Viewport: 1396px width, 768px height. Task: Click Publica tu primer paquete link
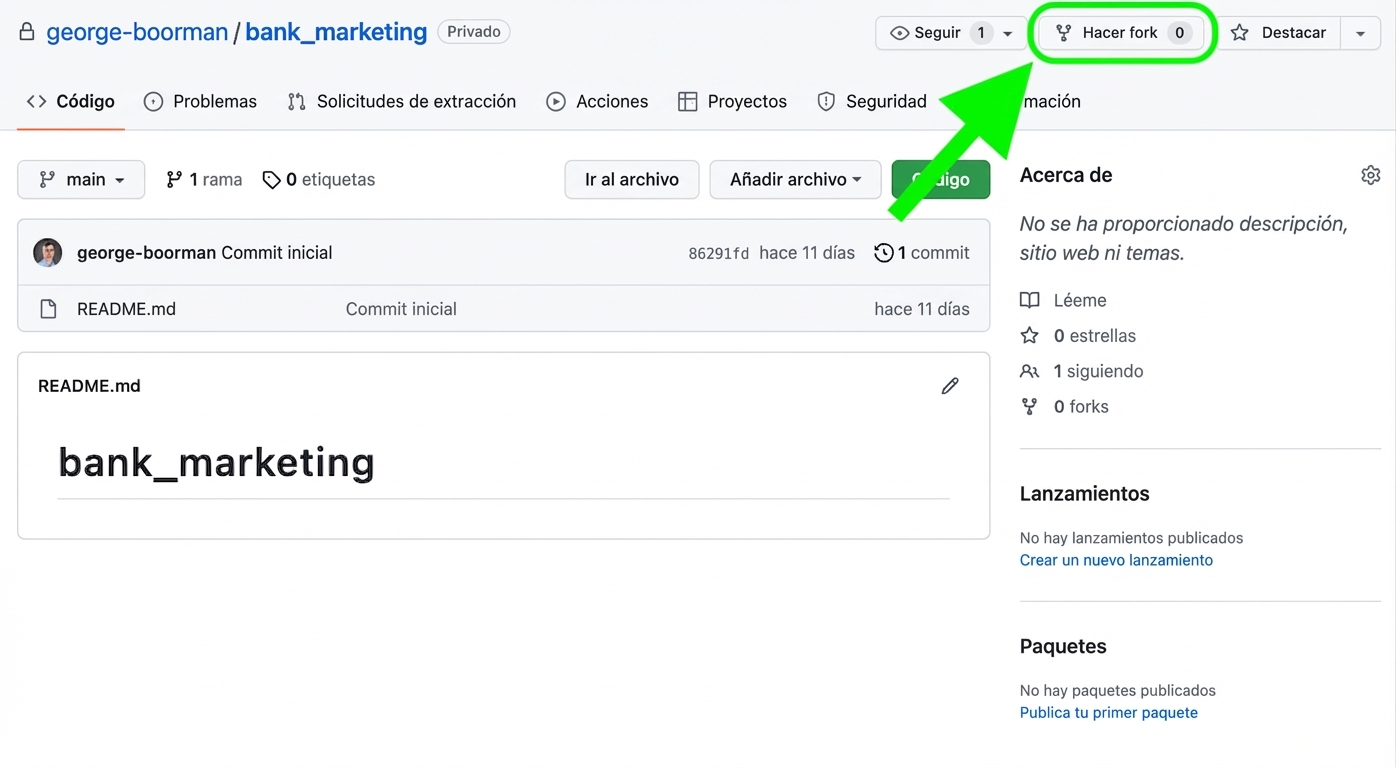point(1108,713)
